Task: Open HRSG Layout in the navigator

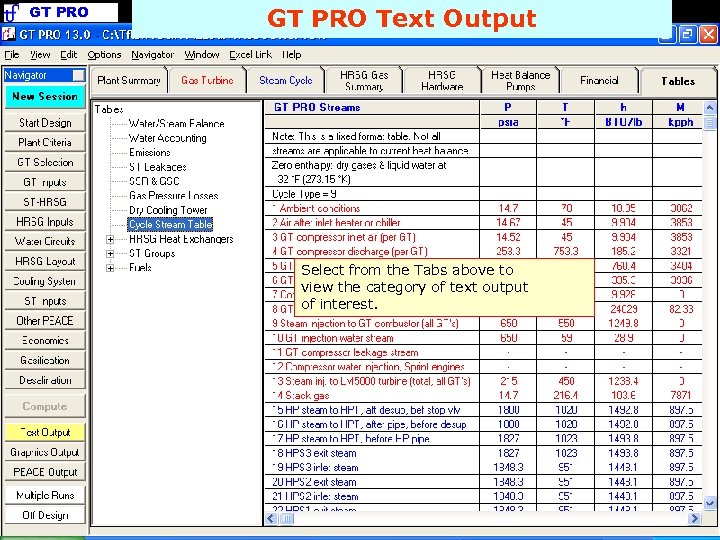Action: 45,261
